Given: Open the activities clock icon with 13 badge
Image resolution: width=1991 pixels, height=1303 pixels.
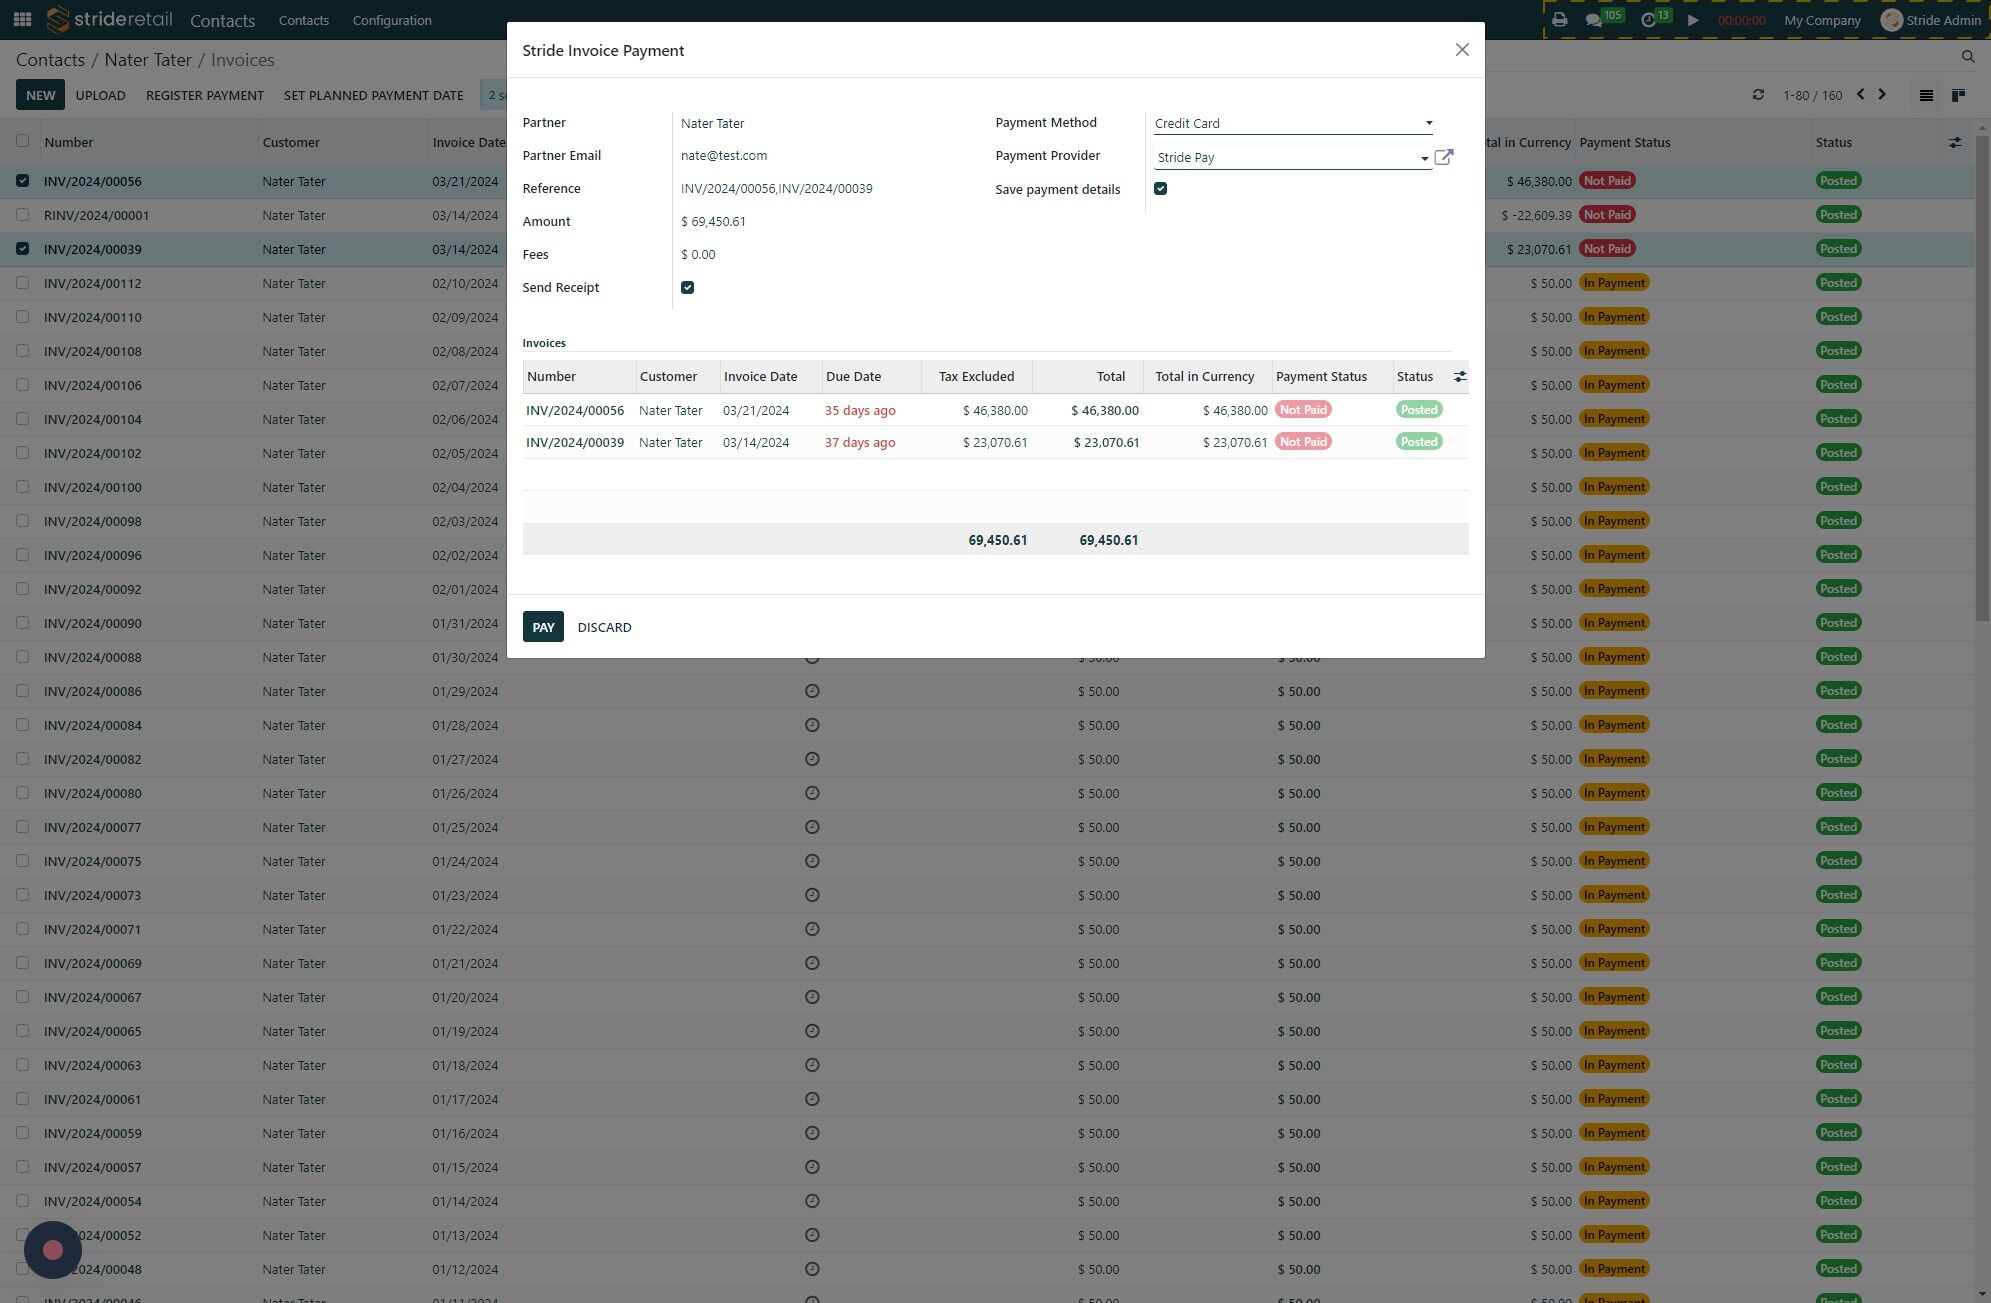Looking at the screenshot, I should point(1648,20).
